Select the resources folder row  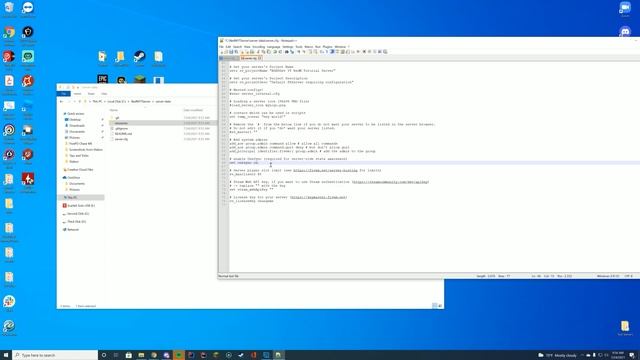tap(163, 123)
